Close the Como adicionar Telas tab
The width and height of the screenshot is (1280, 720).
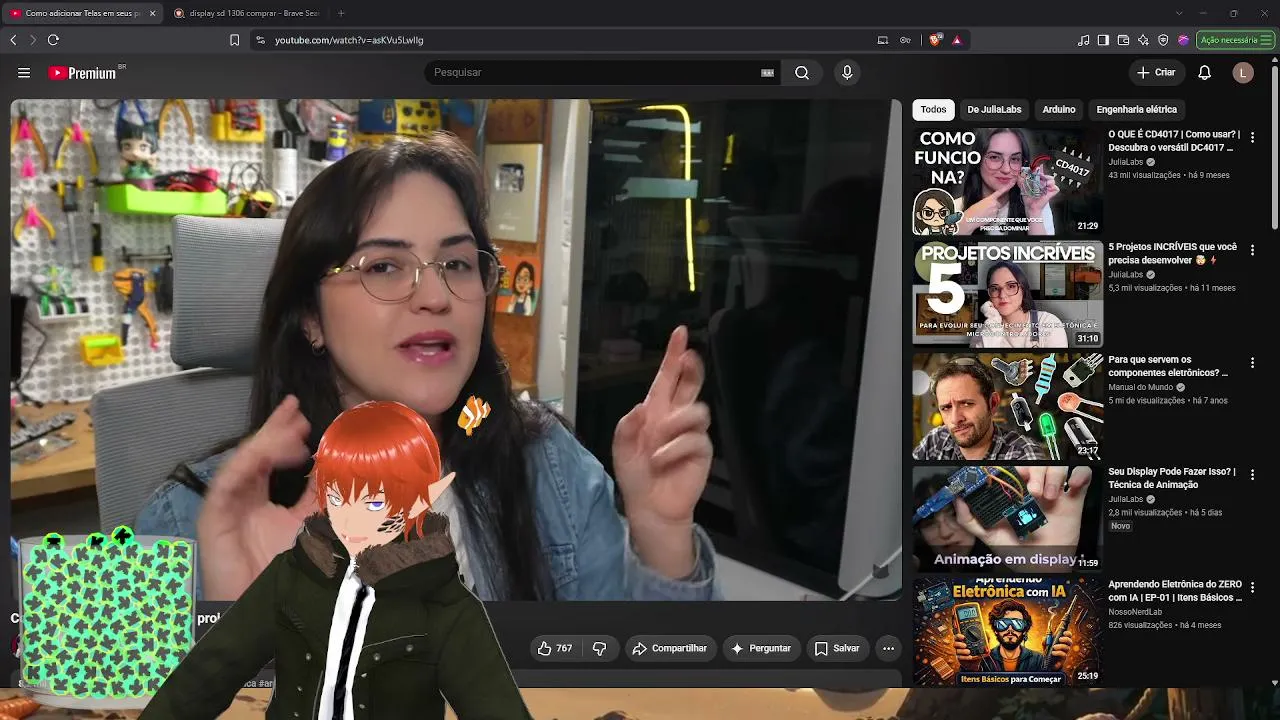click(152, 13)
